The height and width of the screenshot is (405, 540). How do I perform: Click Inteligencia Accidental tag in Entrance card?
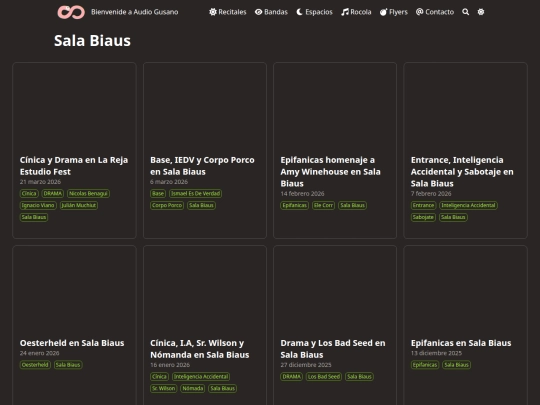468,205
